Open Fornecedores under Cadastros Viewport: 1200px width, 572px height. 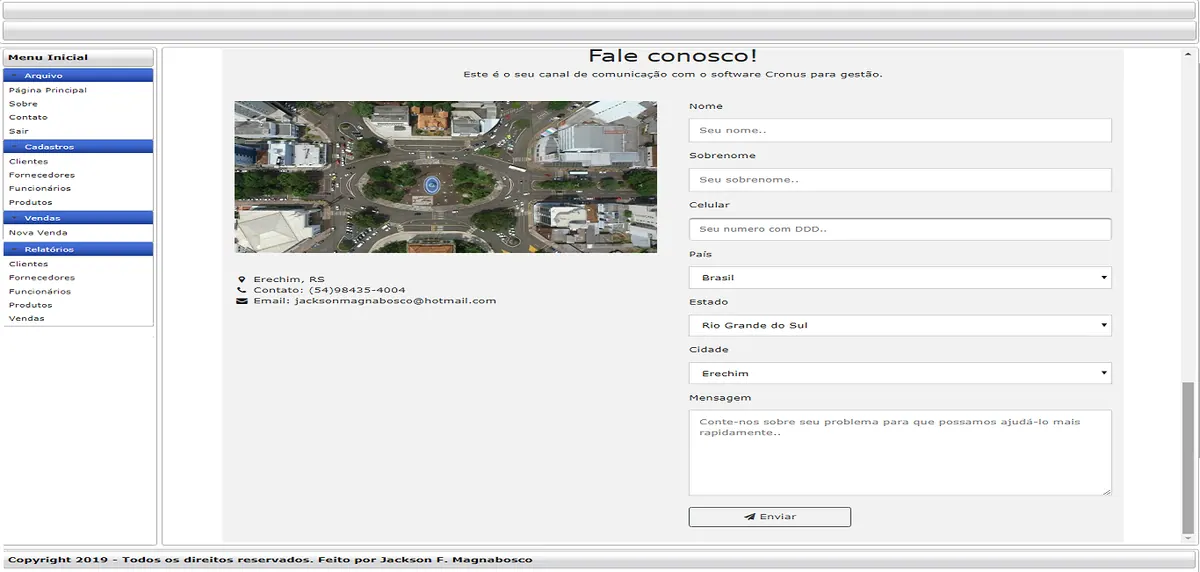coord(41,175)
